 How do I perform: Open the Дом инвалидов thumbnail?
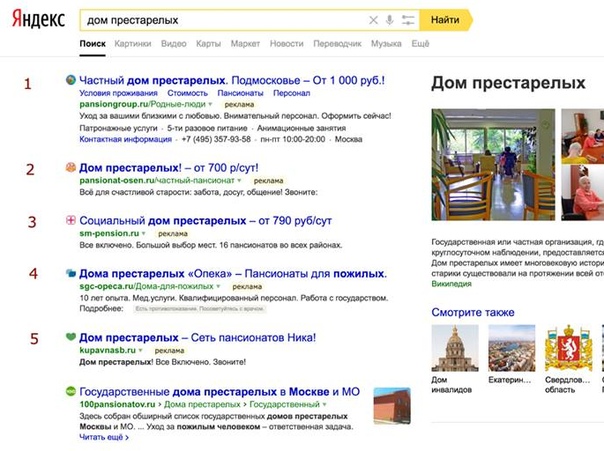455,348
